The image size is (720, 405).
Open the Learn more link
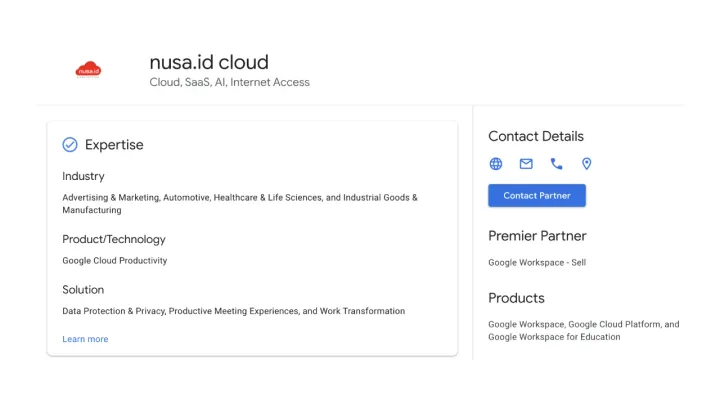85,339
